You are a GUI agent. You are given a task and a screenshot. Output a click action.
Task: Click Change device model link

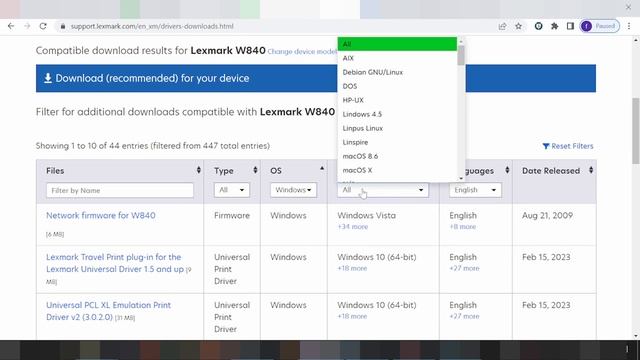[302, 52]
